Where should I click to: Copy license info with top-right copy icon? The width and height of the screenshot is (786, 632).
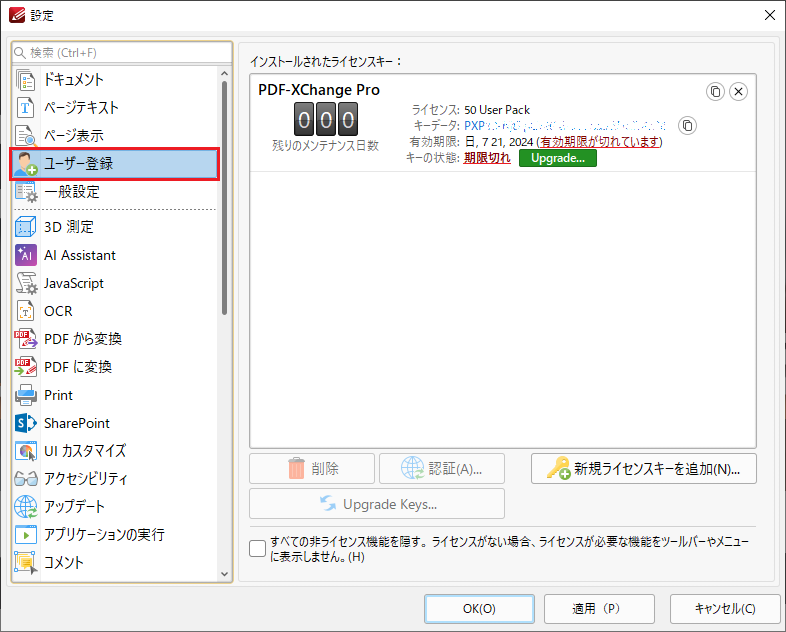coord(715,92)
